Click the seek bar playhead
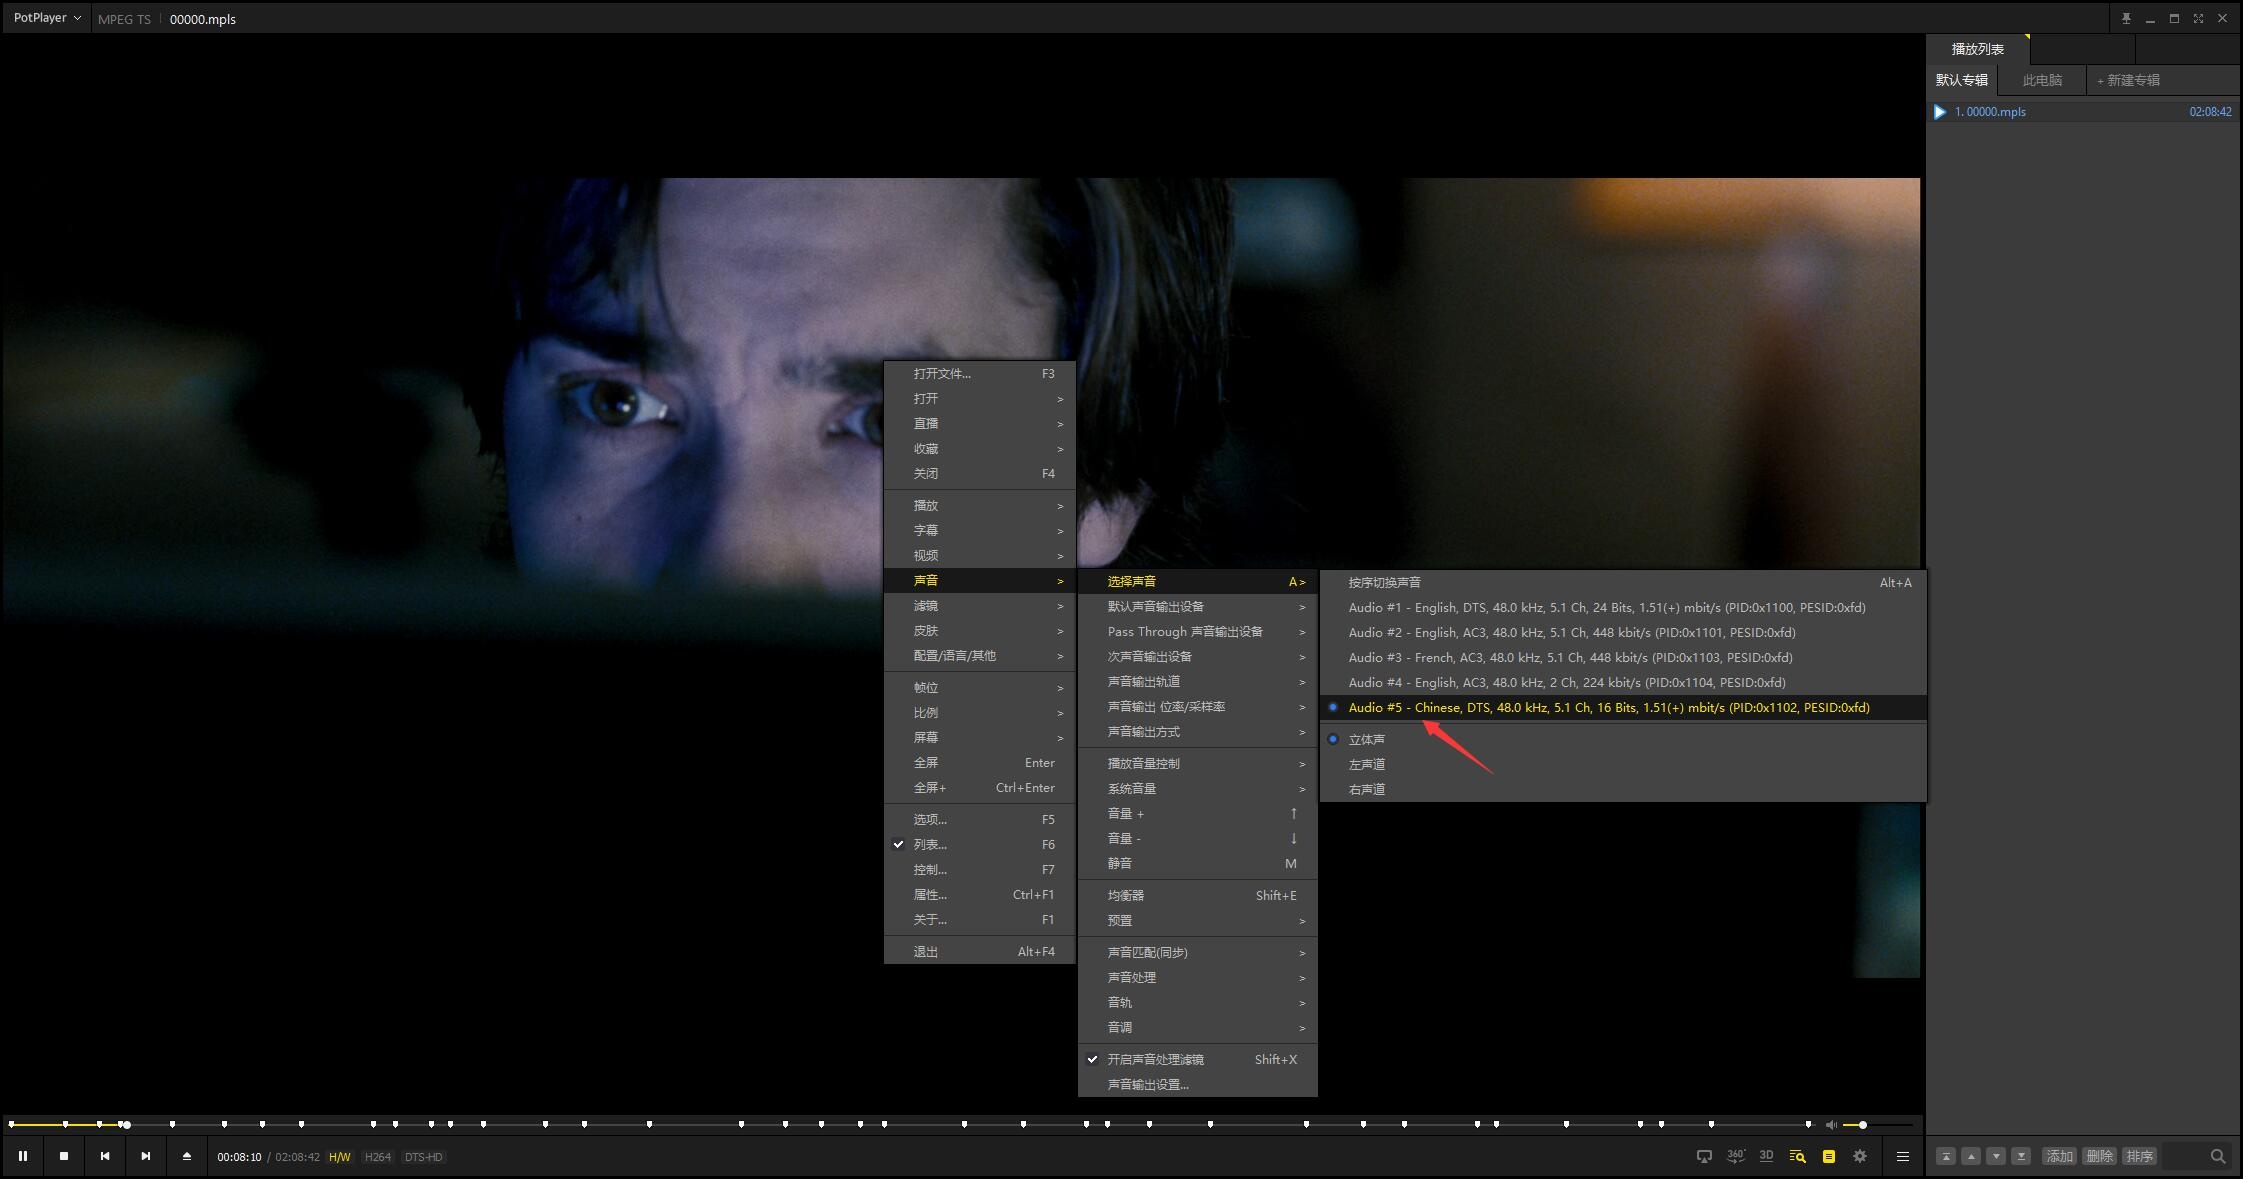The width and height of the screenshot is (2243, 1179). pos(127,1125)
